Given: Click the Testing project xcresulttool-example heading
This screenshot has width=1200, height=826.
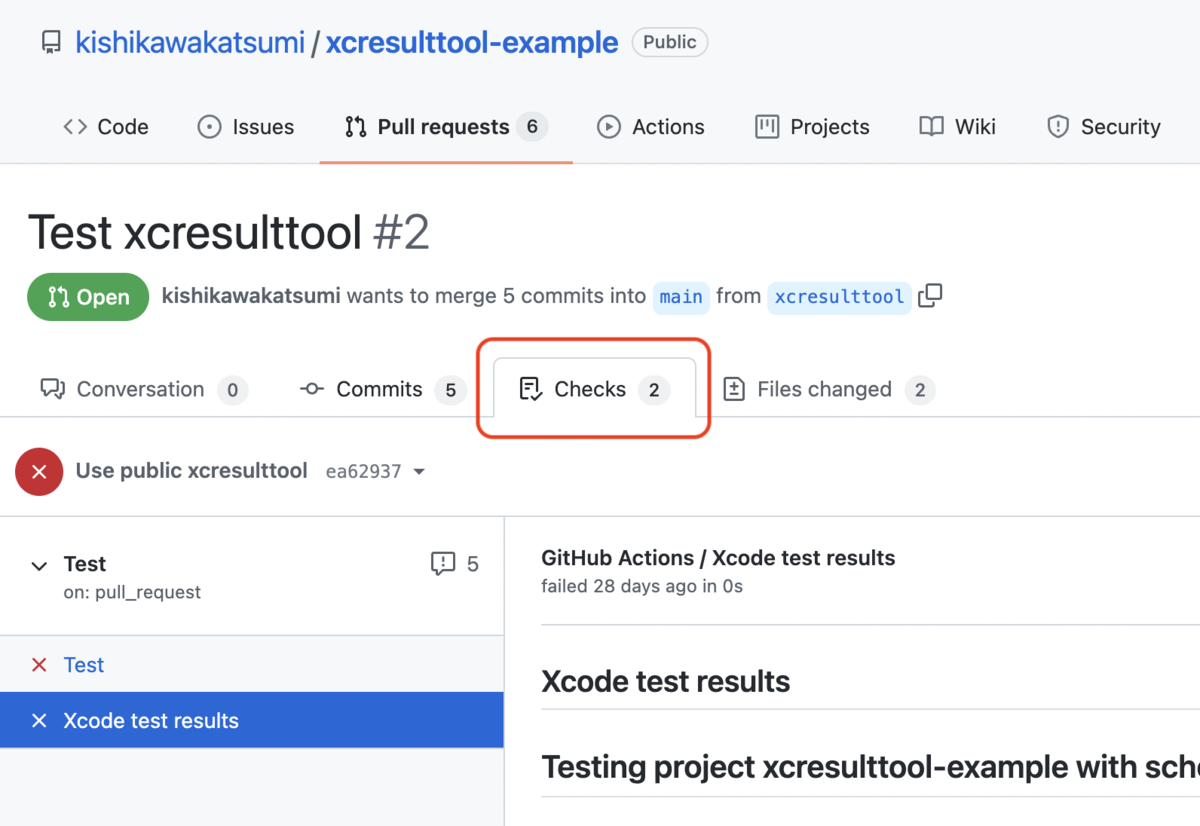Looking at the screenshot, I should [870, 767].
